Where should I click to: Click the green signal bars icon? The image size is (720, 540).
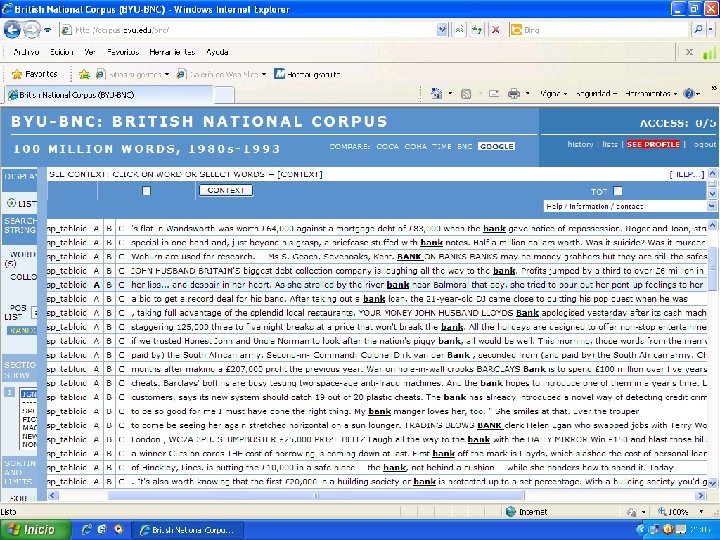pyautogui.click(x=709, y=53)
